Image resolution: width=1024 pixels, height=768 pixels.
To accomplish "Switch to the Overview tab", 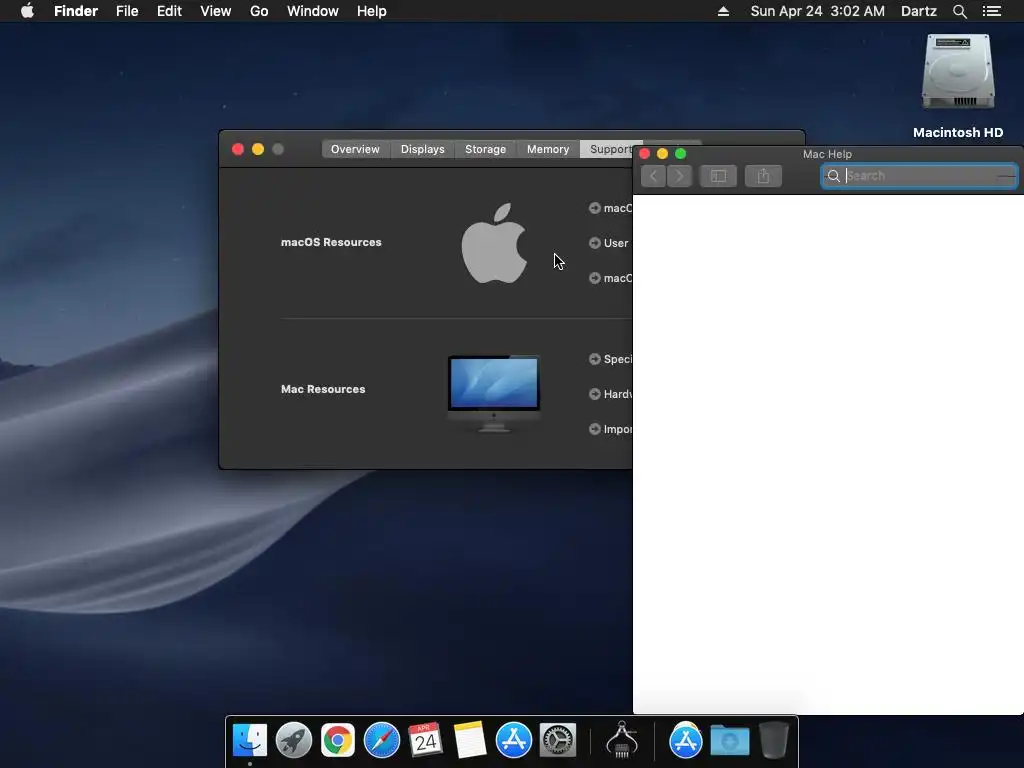I will [x=355, y=149].
